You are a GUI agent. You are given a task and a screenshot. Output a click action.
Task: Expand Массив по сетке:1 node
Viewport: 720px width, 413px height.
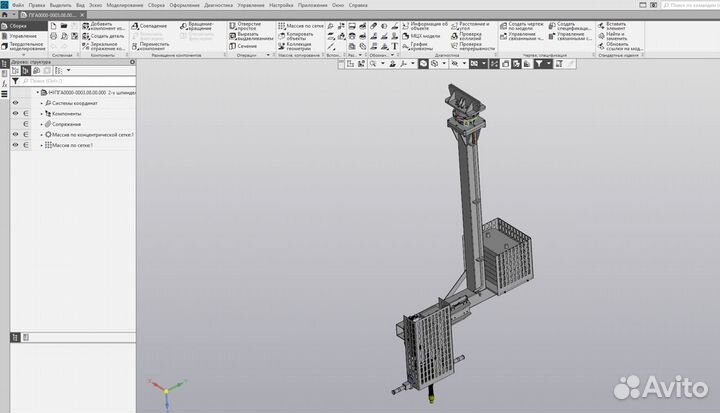click(42, 145)
